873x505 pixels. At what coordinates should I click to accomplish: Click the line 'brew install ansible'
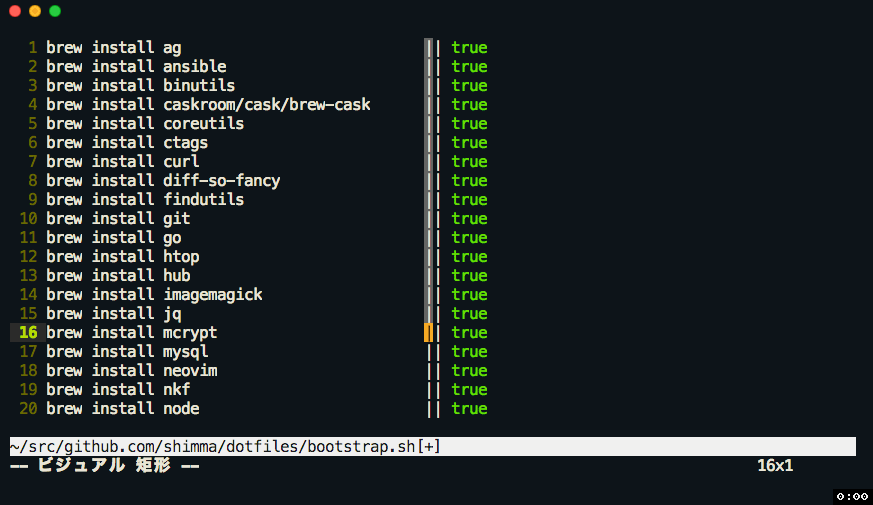tap(136, 67)
